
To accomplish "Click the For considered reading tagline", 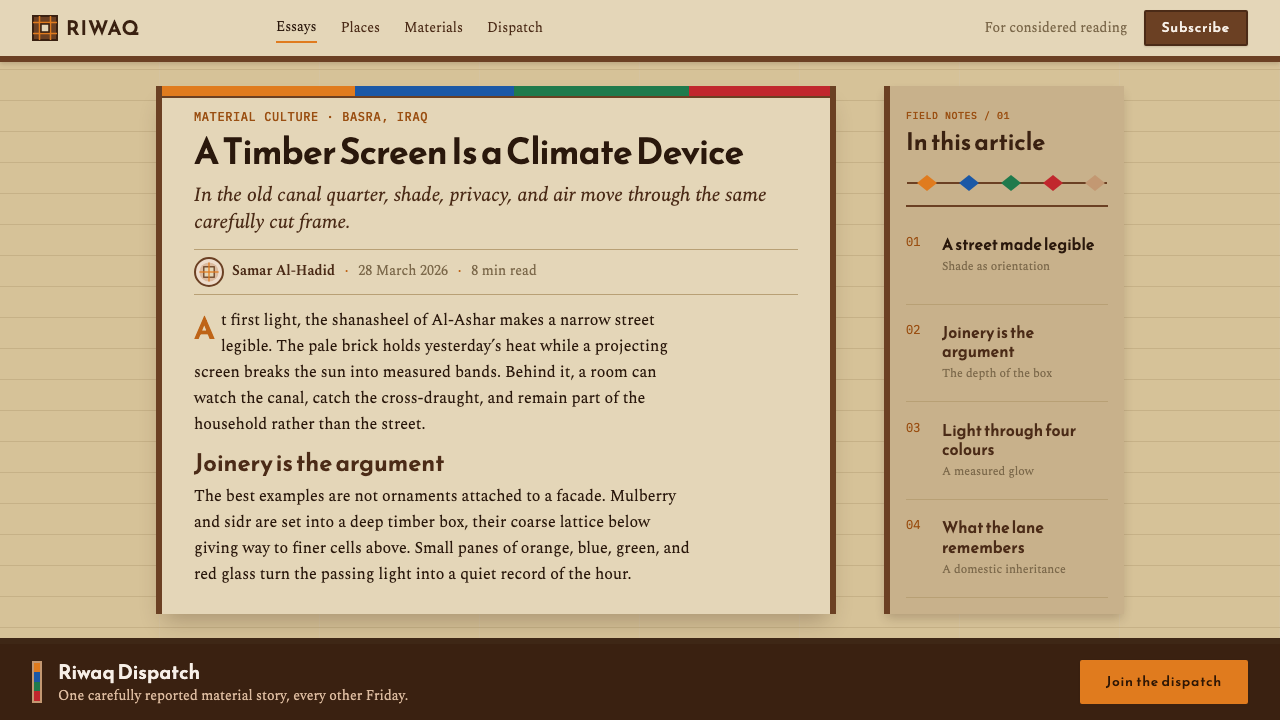I will tap(1056, 28).
